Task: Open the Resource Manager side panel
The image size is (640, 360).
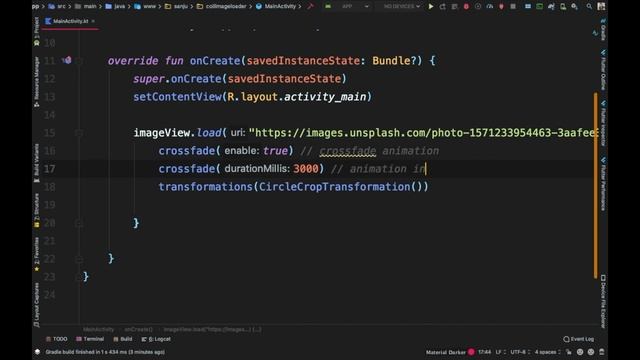Action: (x=37, y=82)
